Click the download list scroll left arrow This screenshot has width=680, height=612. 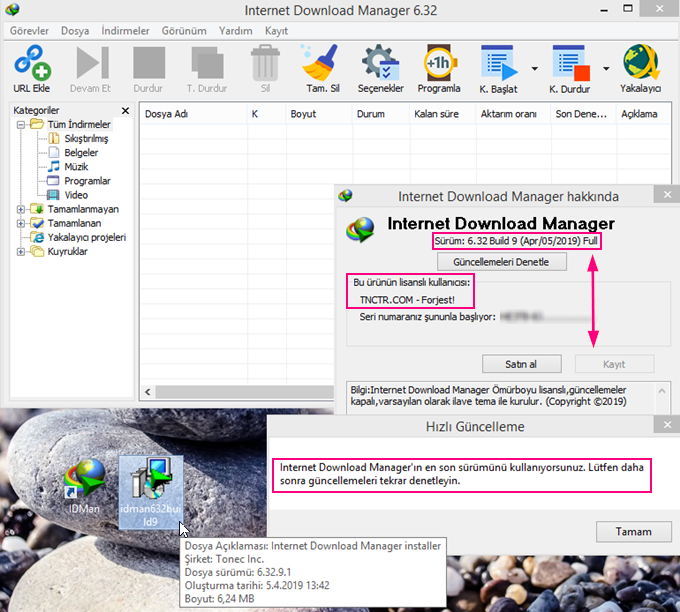tap(148, 392)
